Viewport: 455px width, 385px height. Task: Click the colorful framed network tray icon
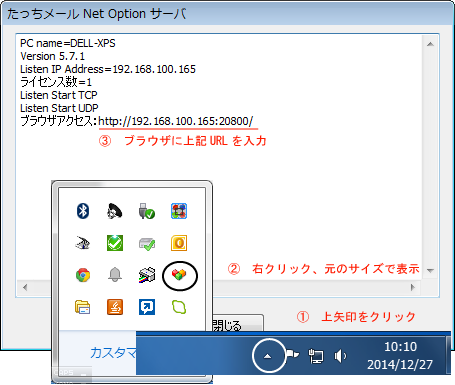[179, 211]
